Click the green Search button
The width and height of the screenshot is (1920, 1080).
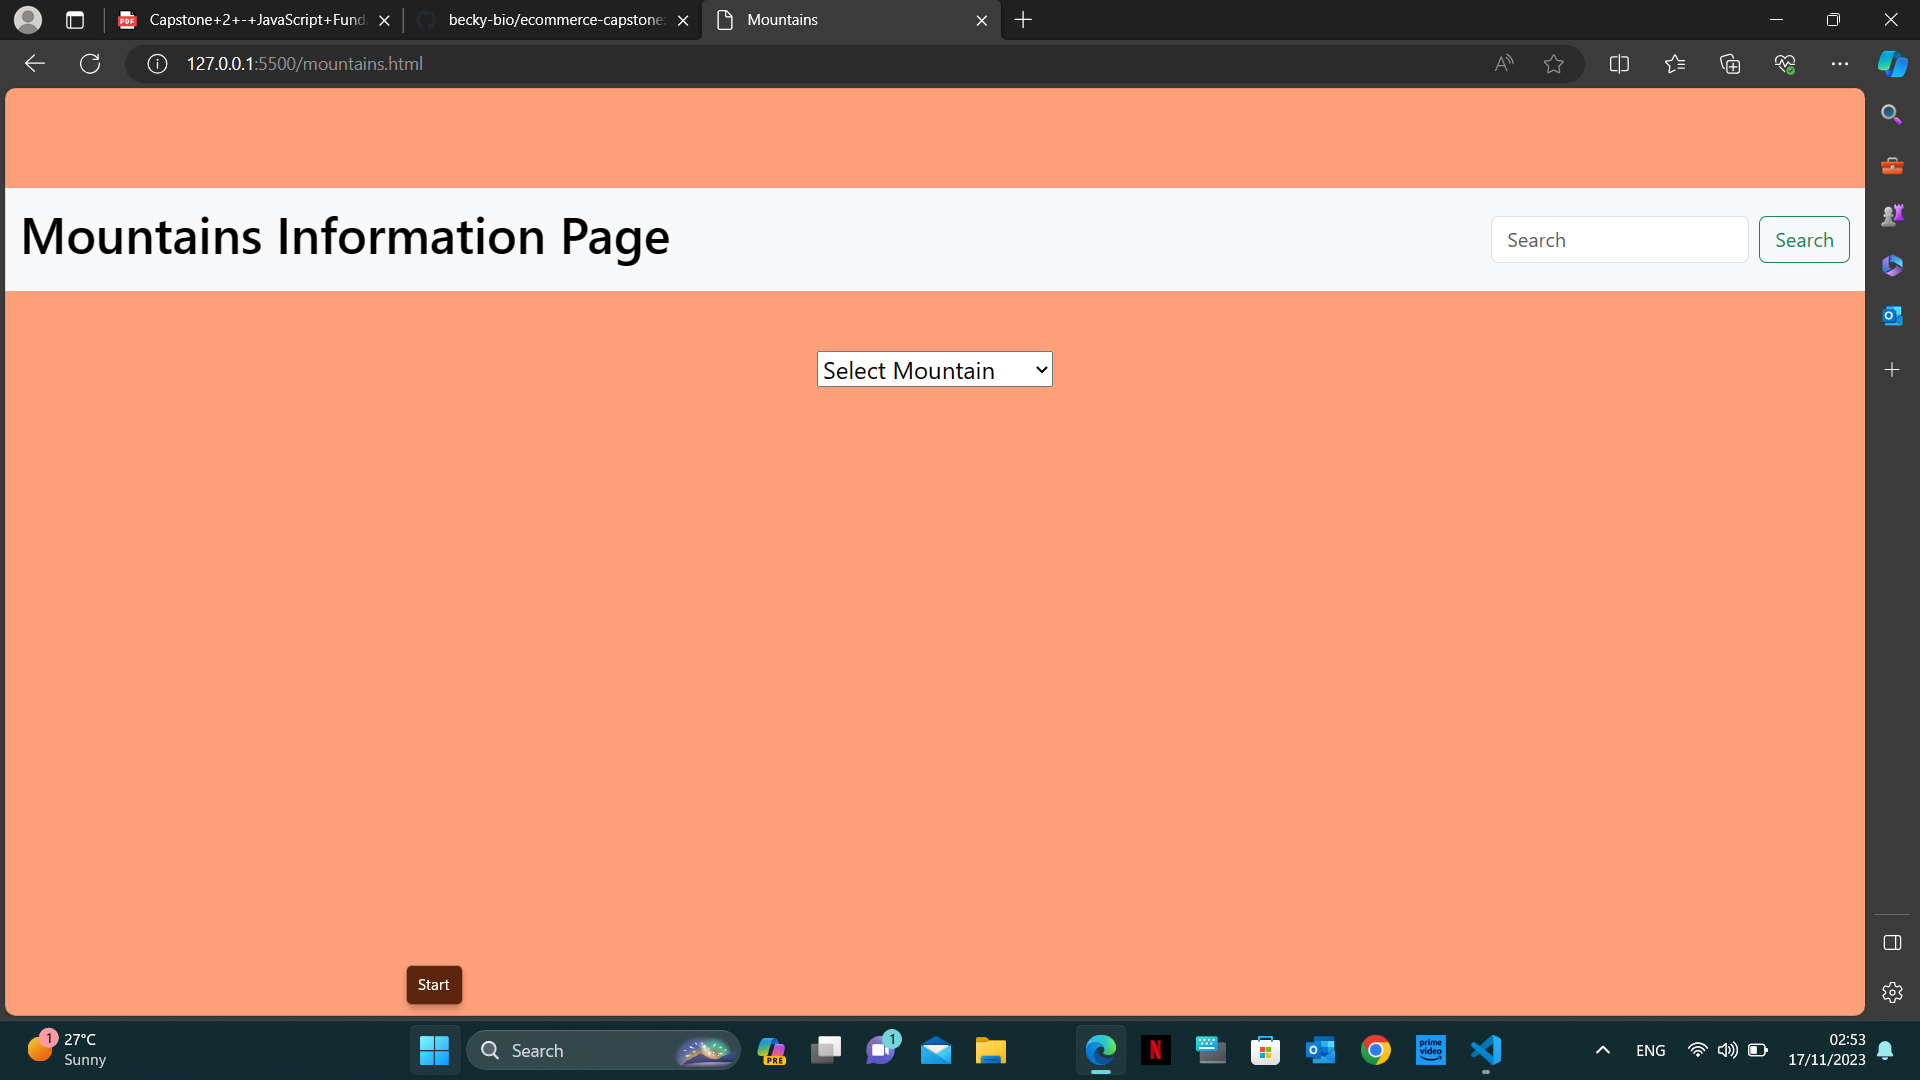click(1803, 240)
